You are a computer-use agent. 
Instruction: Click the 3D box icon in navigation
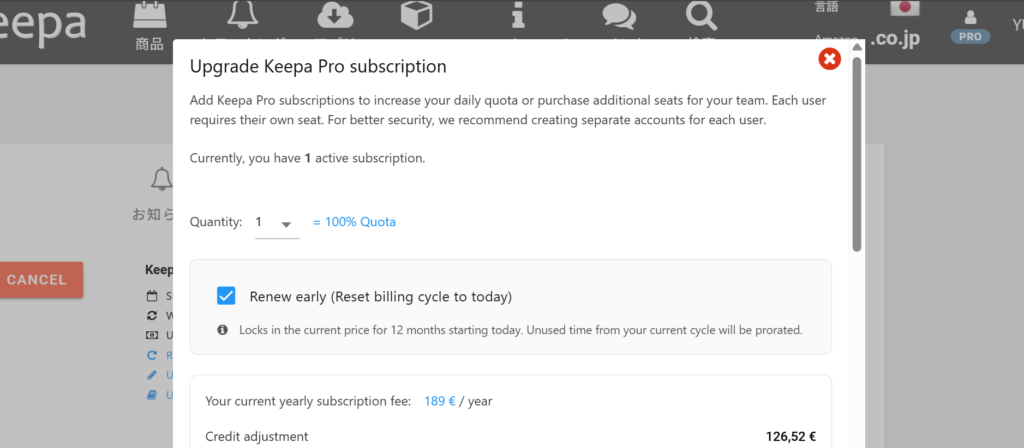coord(416,15)
